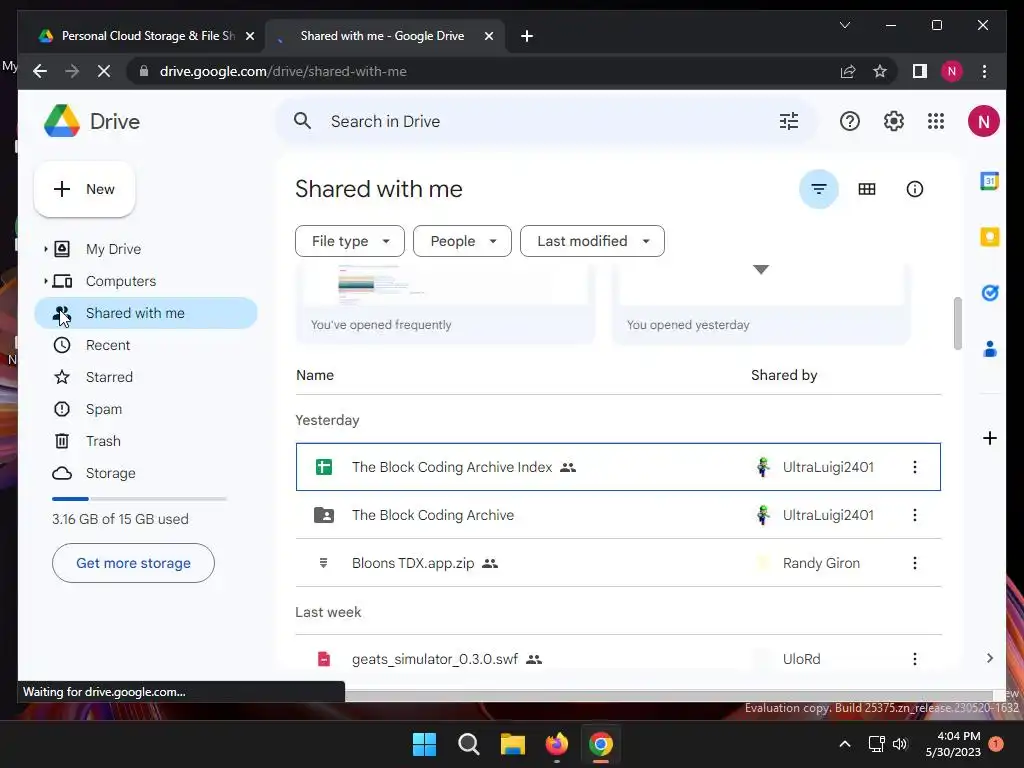Switch to Personal Cloud Storage tab
Viewport: 1024px width, 768px height.
tap(139, 36)
